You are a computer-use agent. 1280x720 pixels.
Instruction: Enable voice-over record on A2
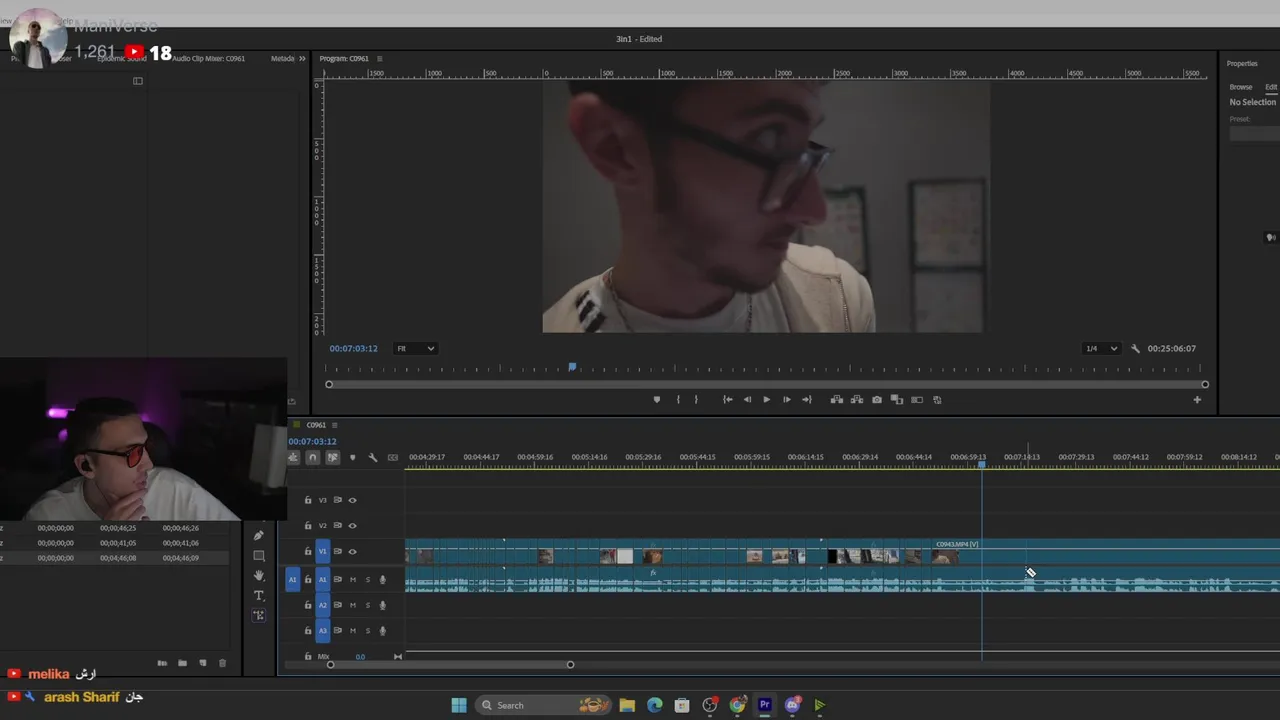(382, 605)
